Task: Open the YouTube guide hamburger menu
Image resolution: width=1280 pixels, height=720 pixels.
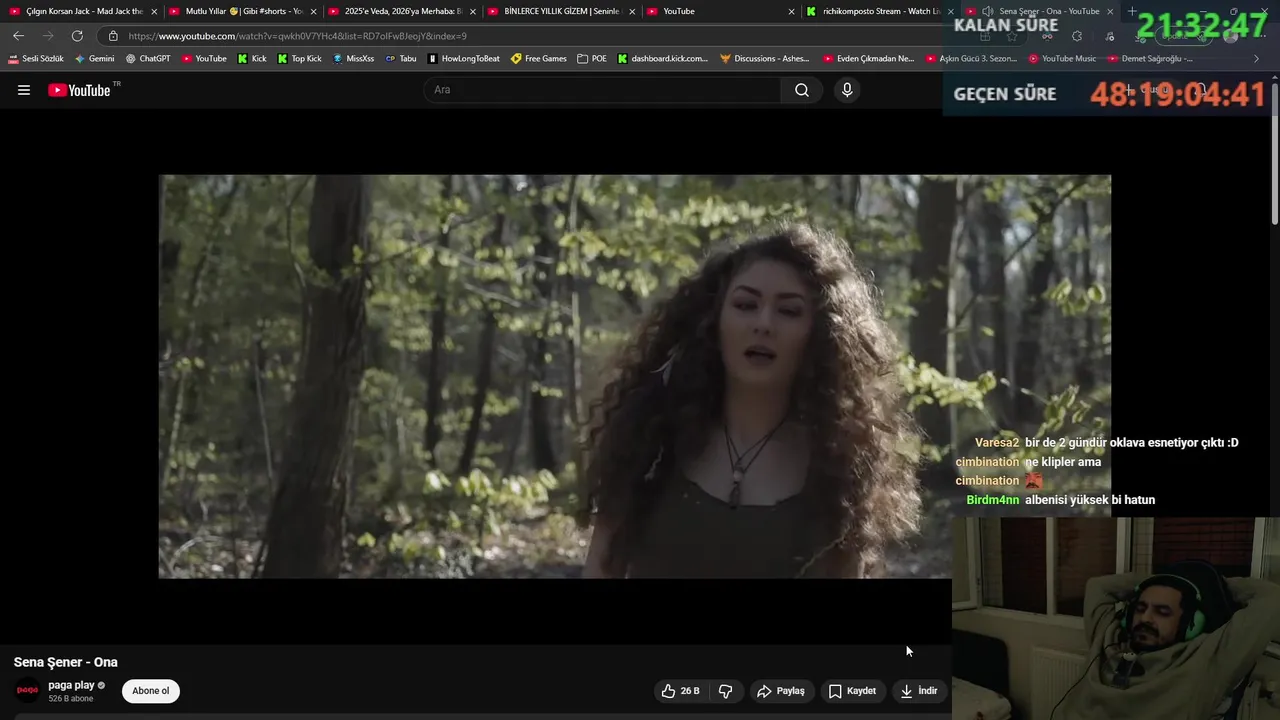Action: tap(24, 90)
